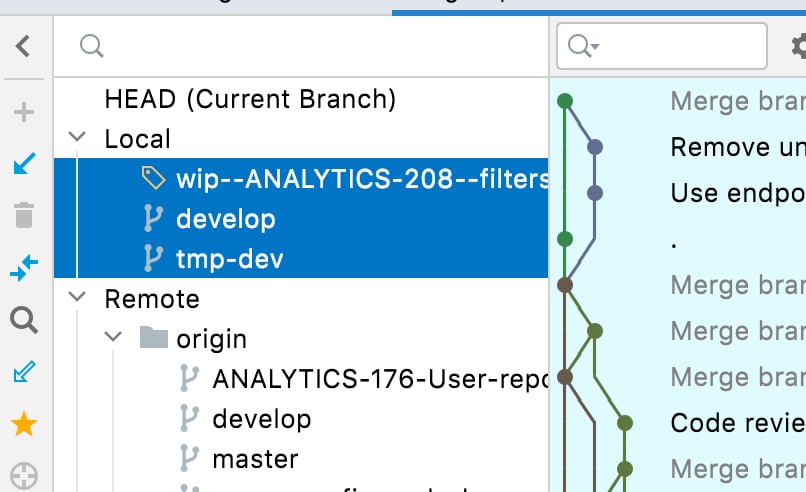Focus the branches filter search field
This screenshot has height=492, width=806.
(x=301, y=46)
